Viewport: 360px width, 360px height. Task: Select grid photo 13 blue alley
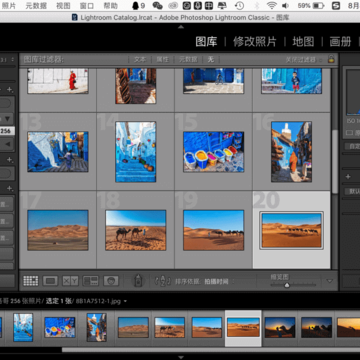(x=58, y=152)
